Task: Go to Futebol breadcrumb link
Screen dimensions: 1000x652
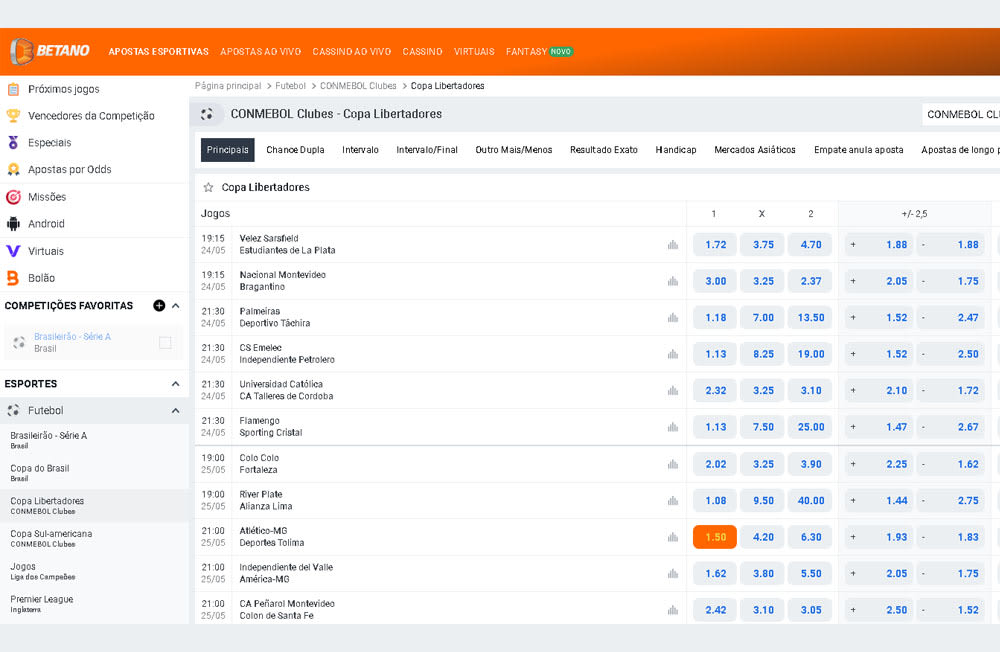Action: tap(290, 86)
